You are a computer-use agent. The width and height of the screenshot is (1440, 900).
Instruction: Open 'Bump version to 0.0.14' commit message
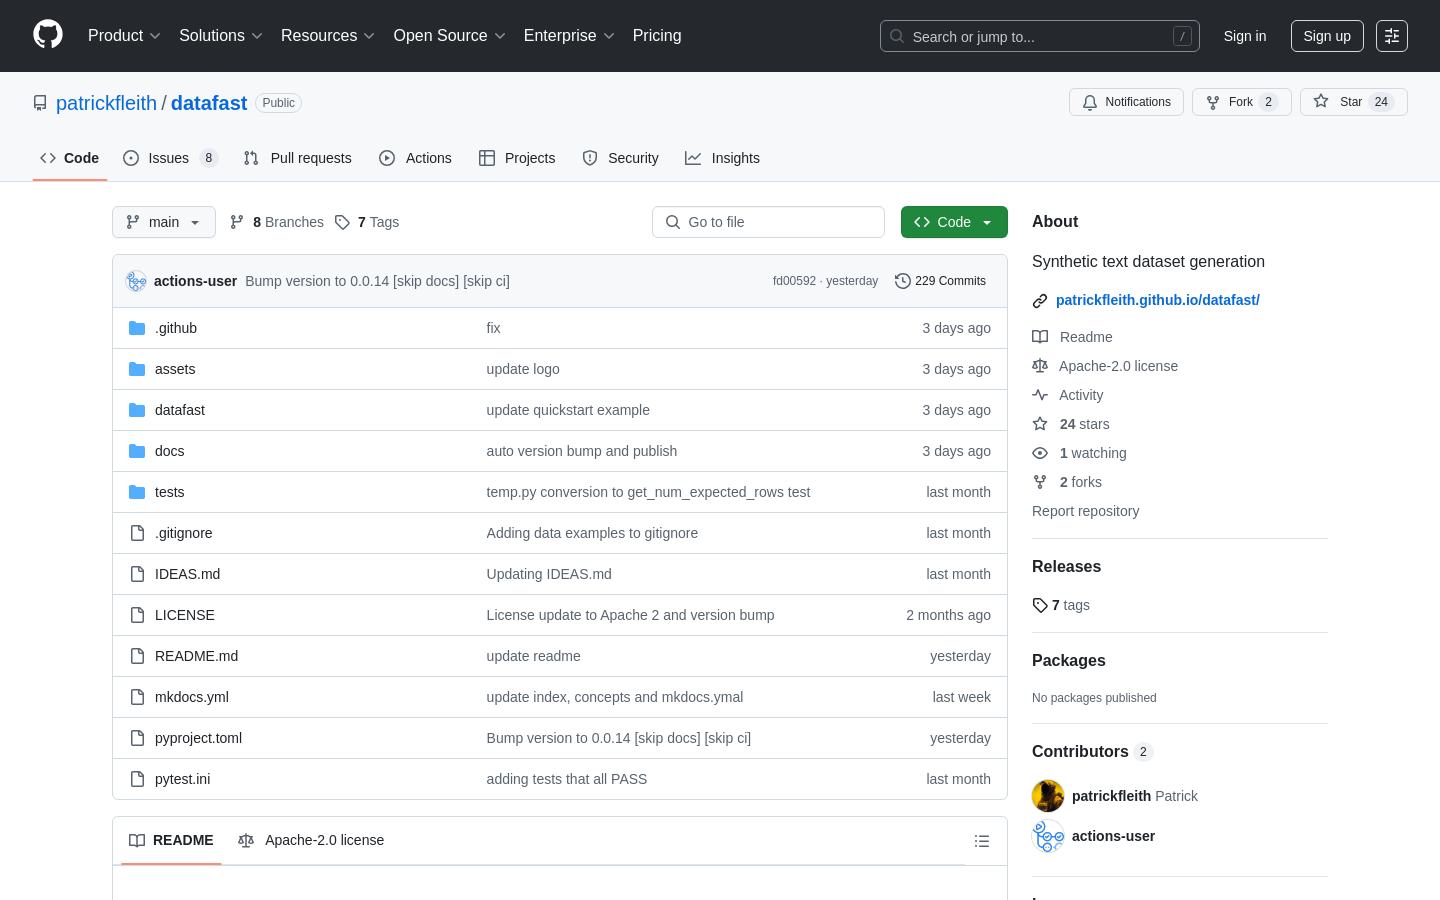click(x=377, y=281)
